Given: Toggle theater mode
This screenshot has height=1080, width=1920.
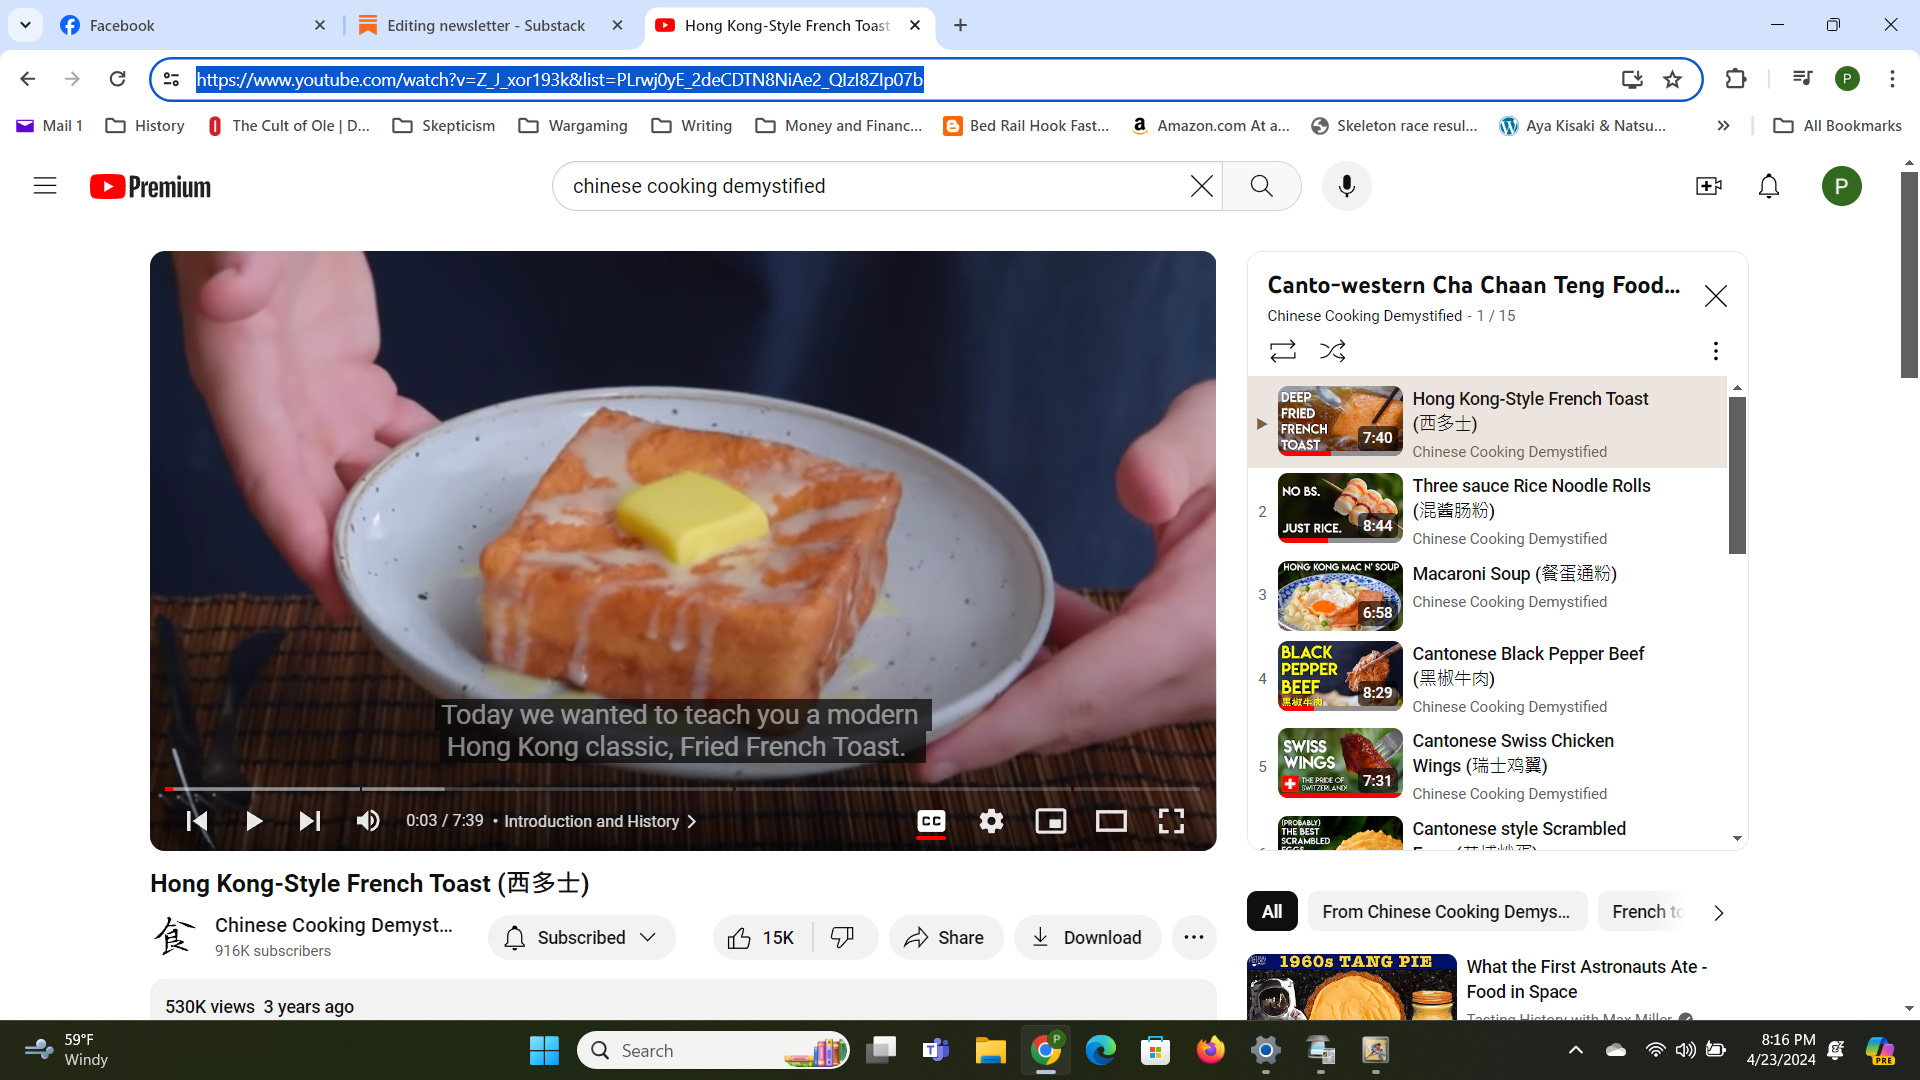Looking at the screenshot, I should [x=1111, y=821].
